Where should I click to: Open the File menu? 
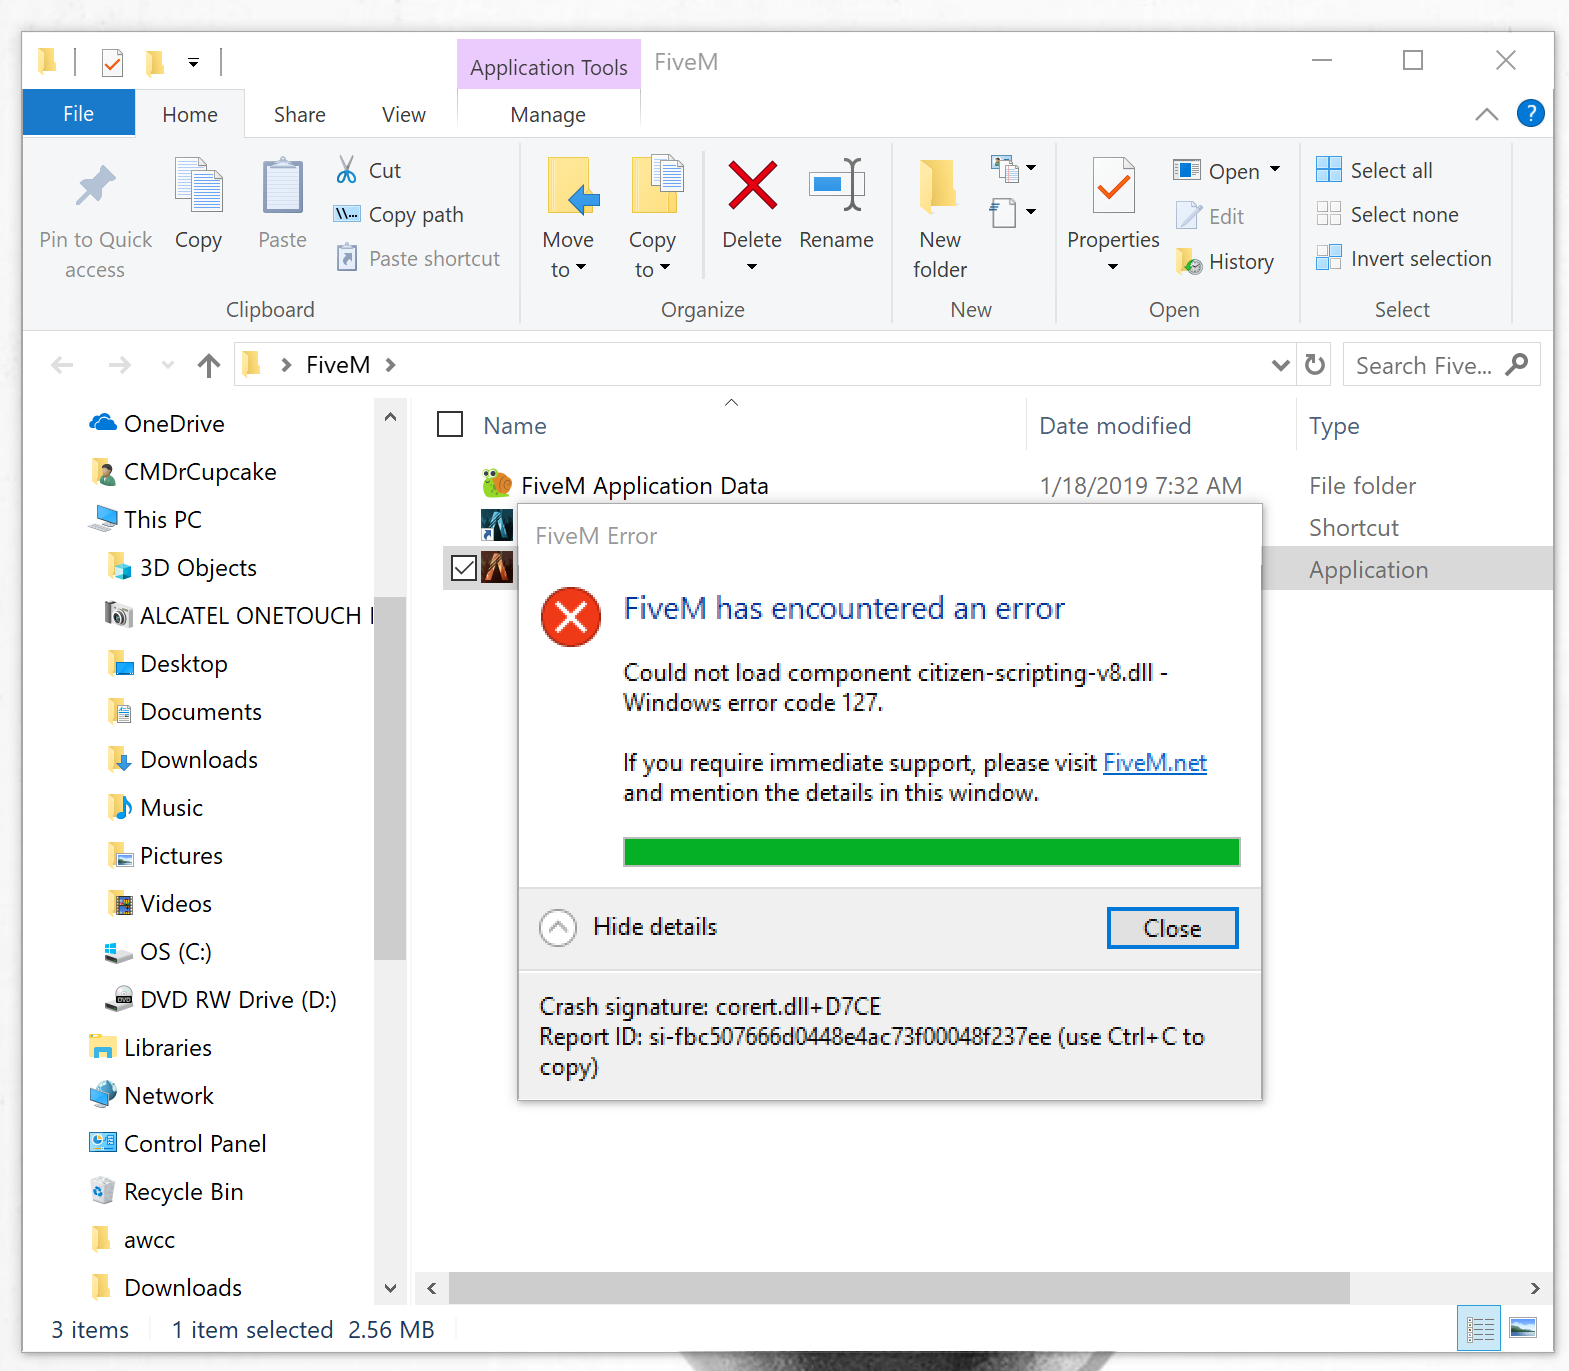tap(78, 113)
